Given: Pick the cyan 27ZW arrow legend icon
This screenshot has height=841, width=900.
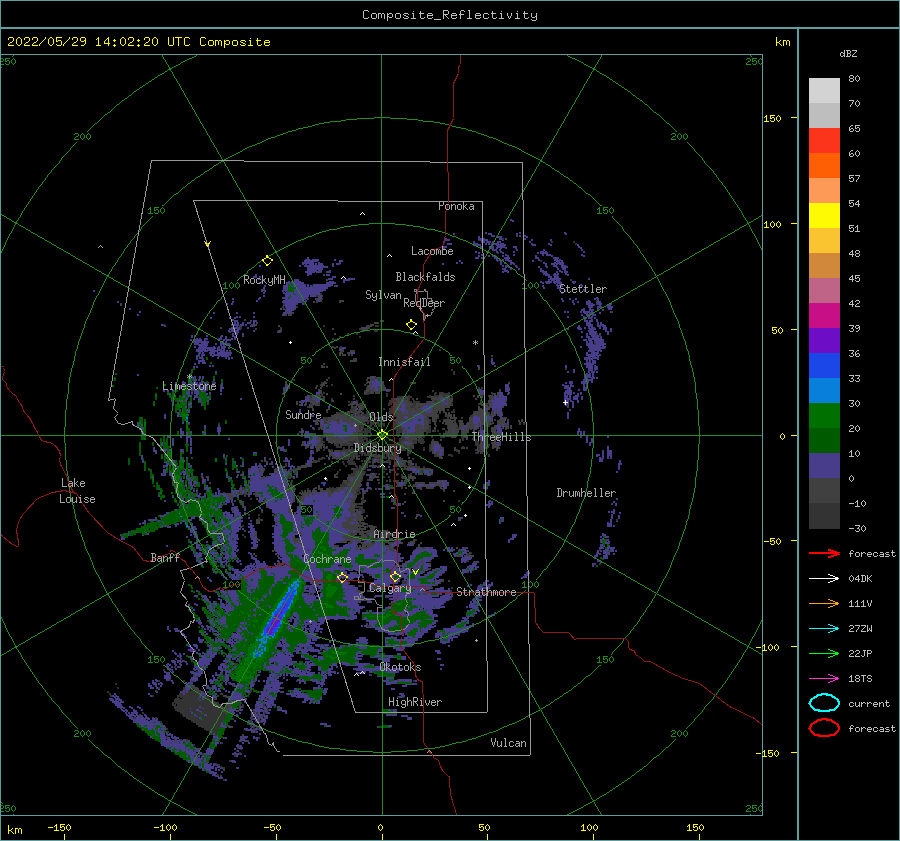Looking at the screenshot, I should pyautogui.click(x=824, y=629).
